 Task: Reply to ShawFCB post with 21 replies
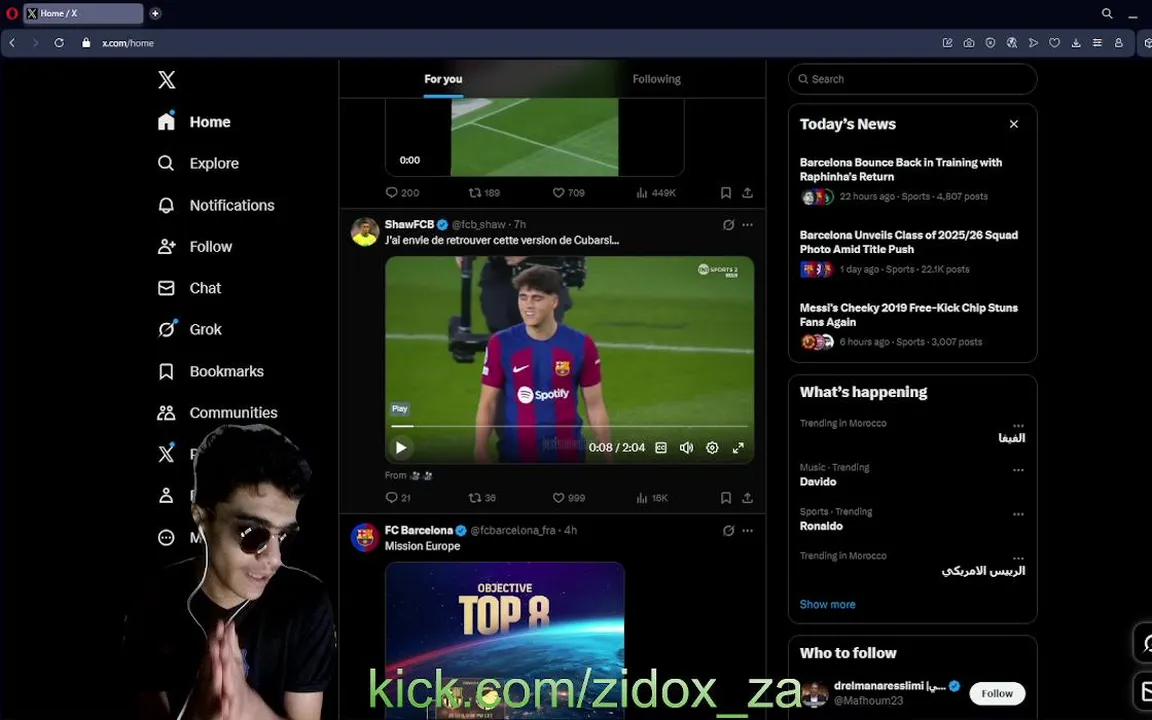(x=398, y=498)
